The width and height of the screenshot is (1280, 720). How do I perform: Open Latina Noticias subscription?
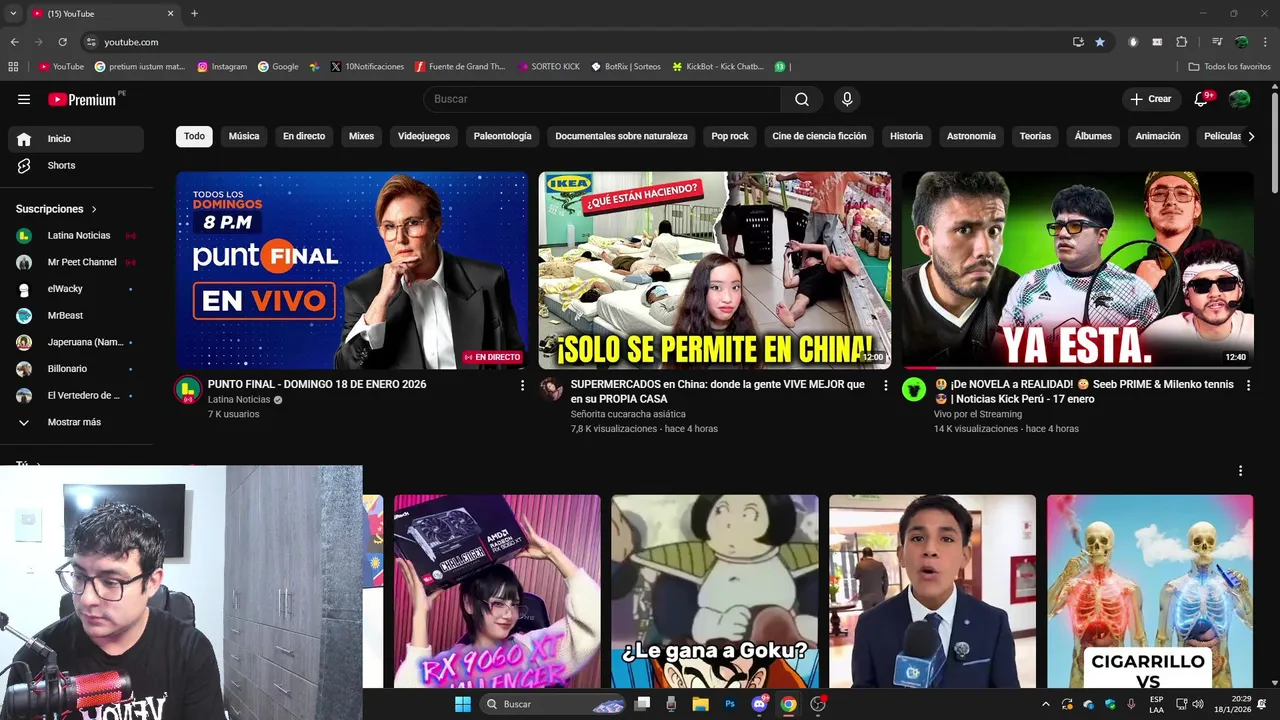[x=76, y=235]
